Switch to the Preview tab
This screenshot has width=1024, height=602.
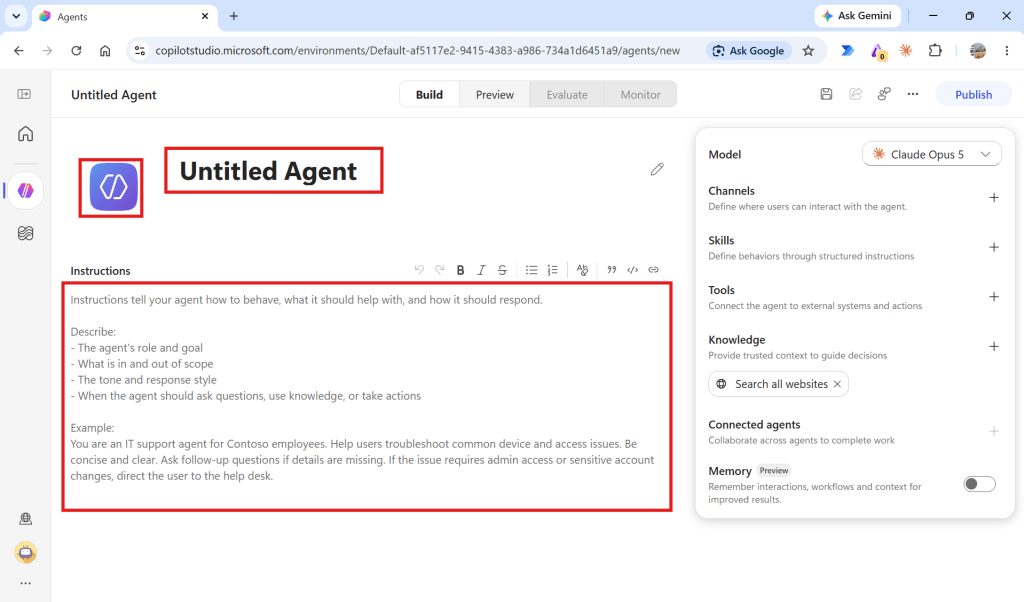coord(494,95)
